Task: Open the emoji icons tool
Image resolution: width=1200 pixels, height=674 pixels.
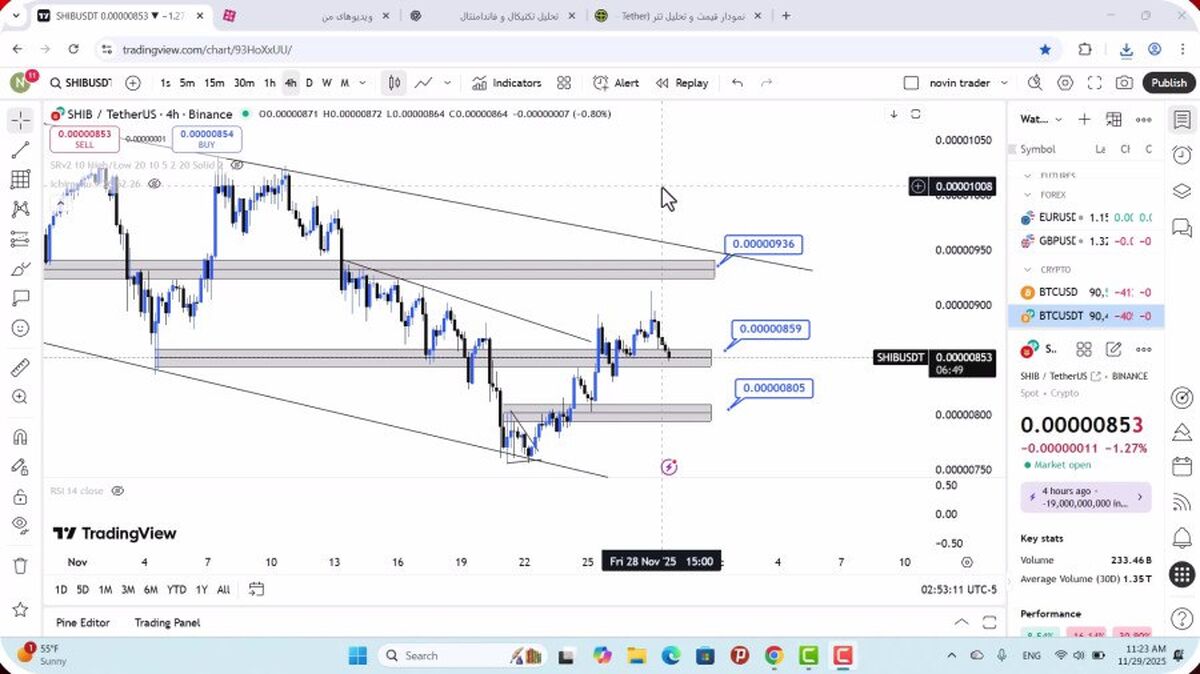Action: point(20,328)
